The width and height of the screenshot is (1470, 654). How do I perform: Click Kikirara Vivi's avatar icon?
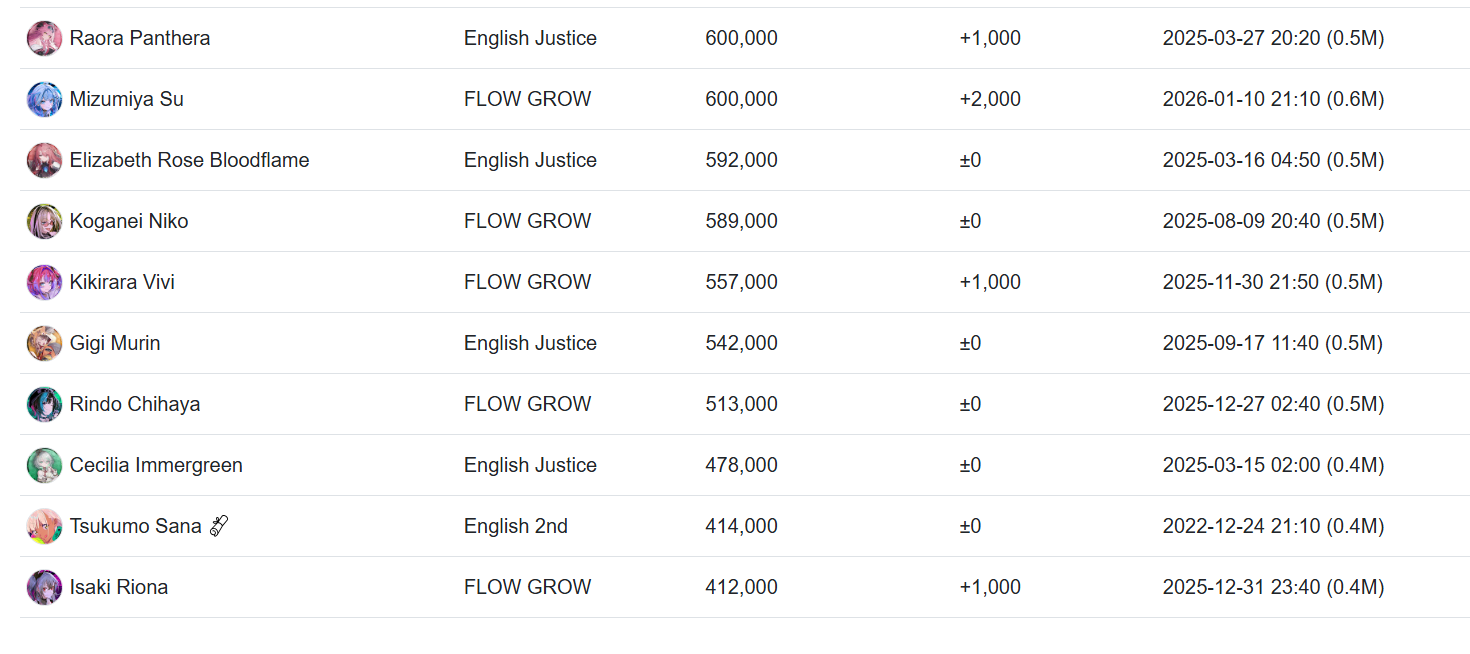point(44,283)
